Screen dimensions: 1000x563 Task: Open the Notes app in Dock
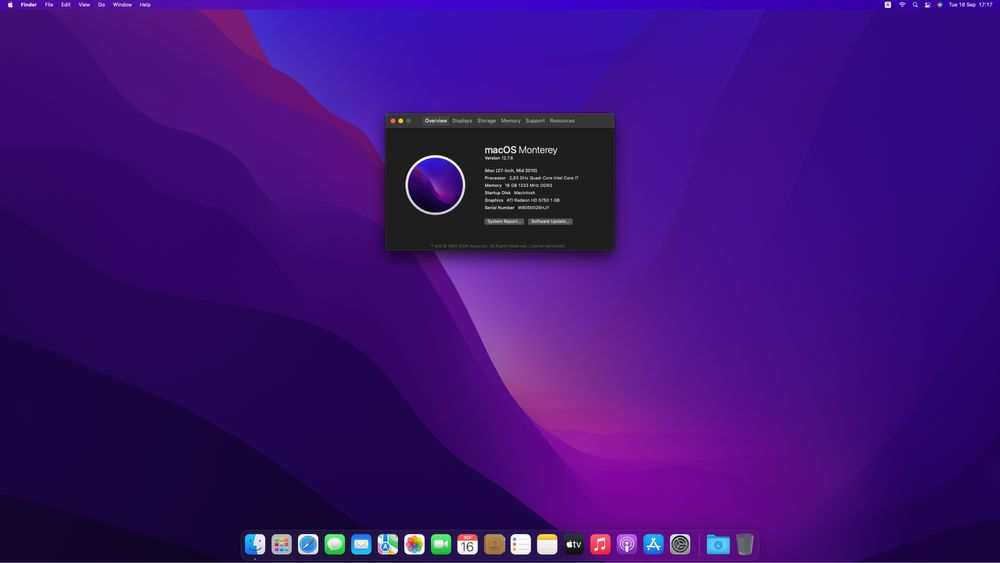tap(547, 544)
